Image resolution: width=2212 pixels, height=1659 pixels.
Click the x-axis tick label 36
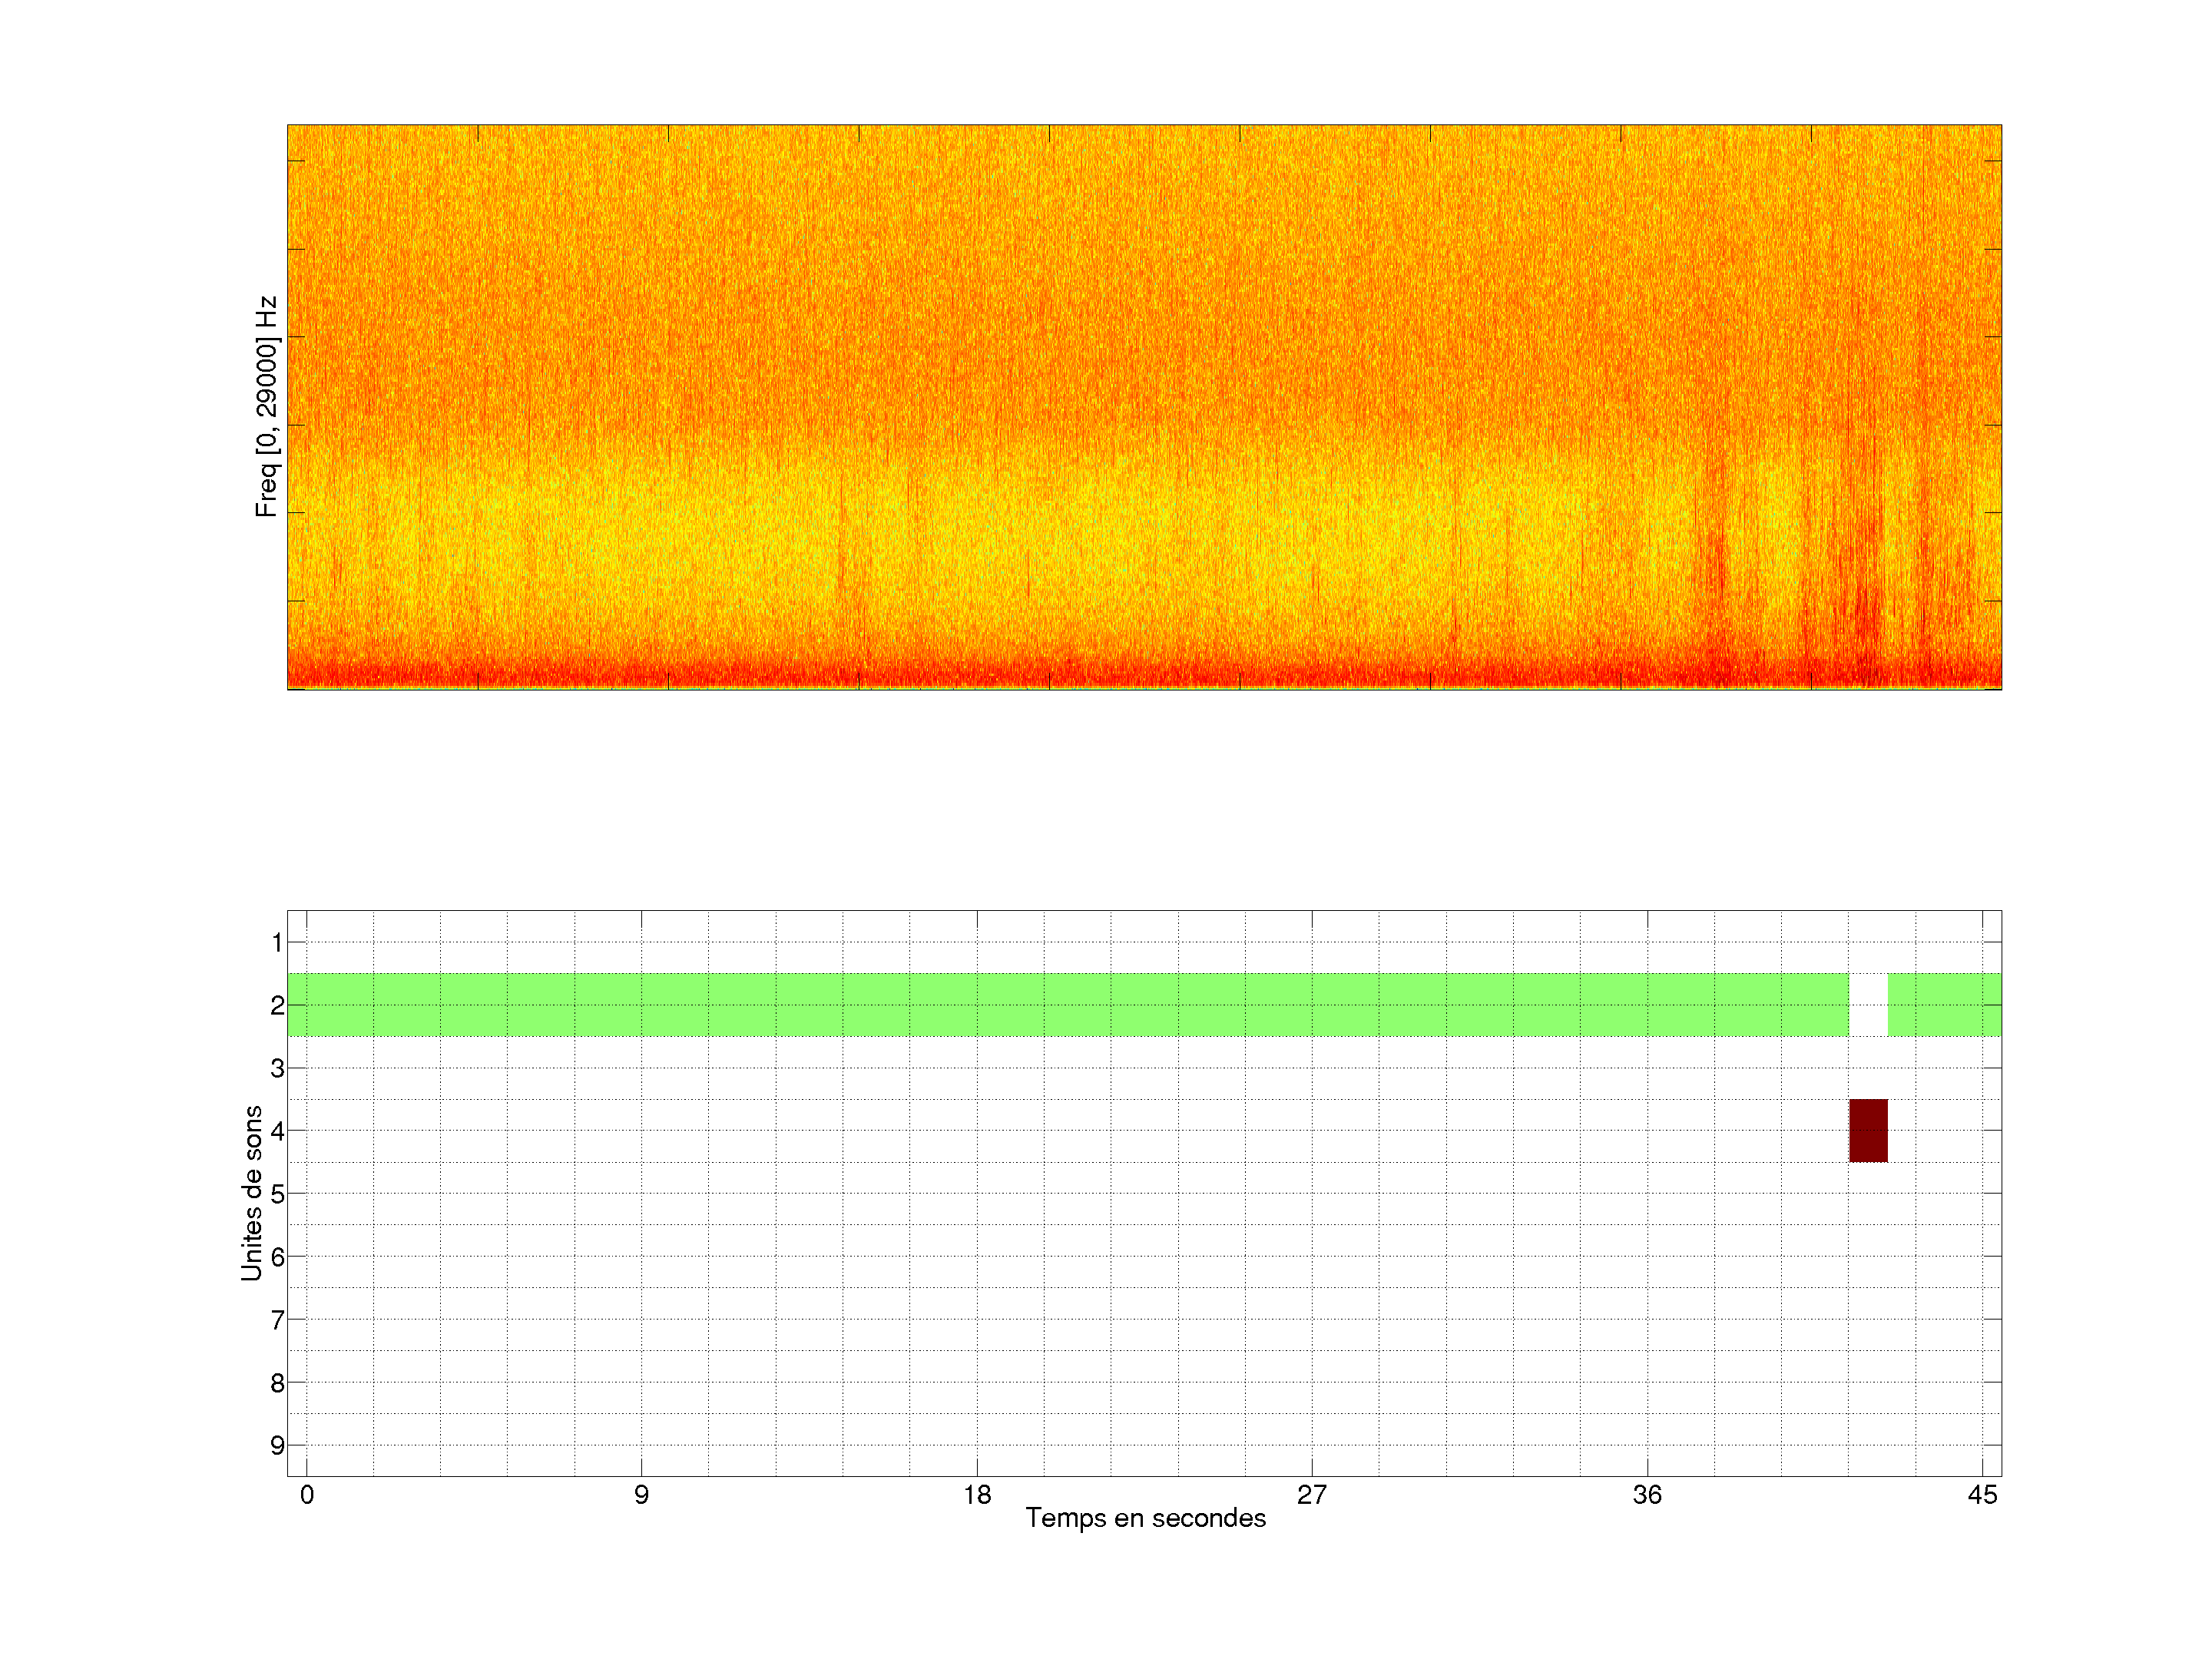1647,1495
